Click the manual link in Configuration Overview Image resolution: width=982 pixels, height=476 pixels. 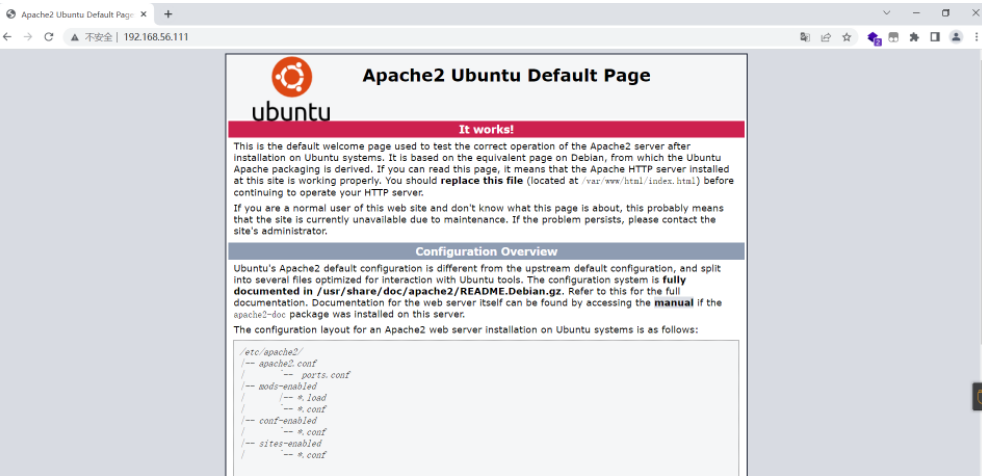click(673, 303)
